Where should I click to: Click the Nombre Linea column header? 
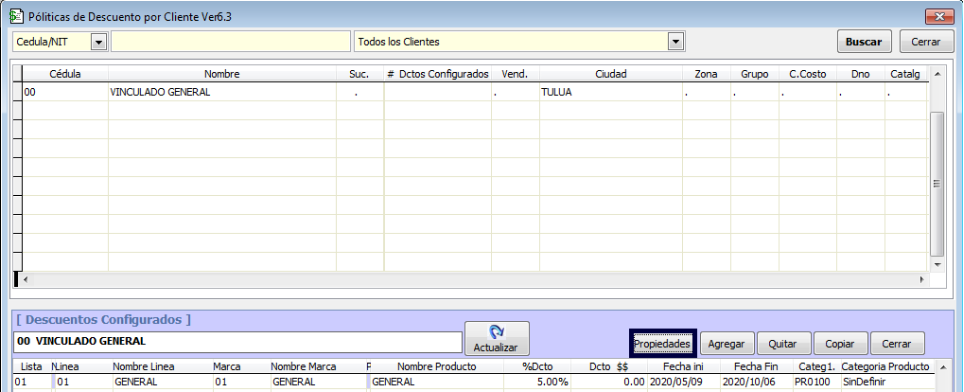coord(143,366)
